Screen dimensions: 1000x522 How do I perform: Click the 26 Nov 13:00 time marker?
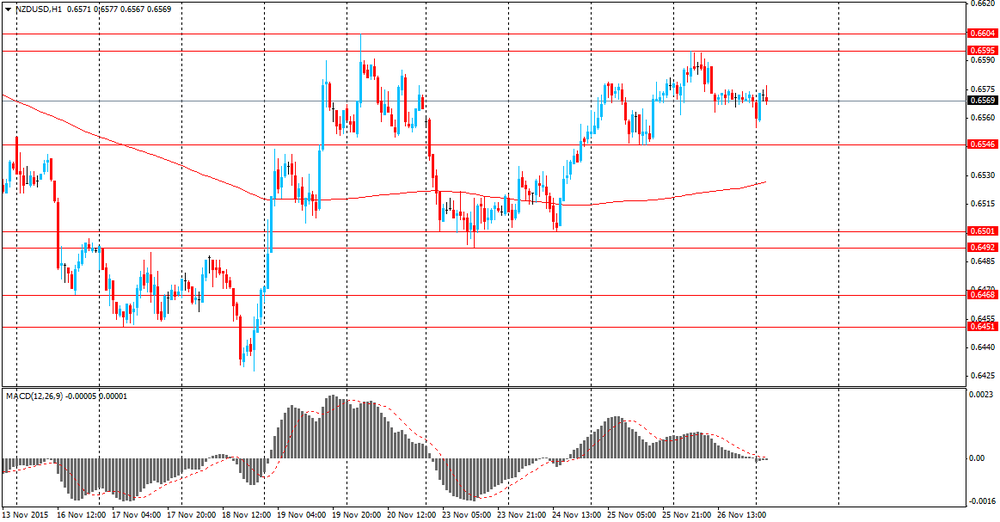(x=742, y=514)
